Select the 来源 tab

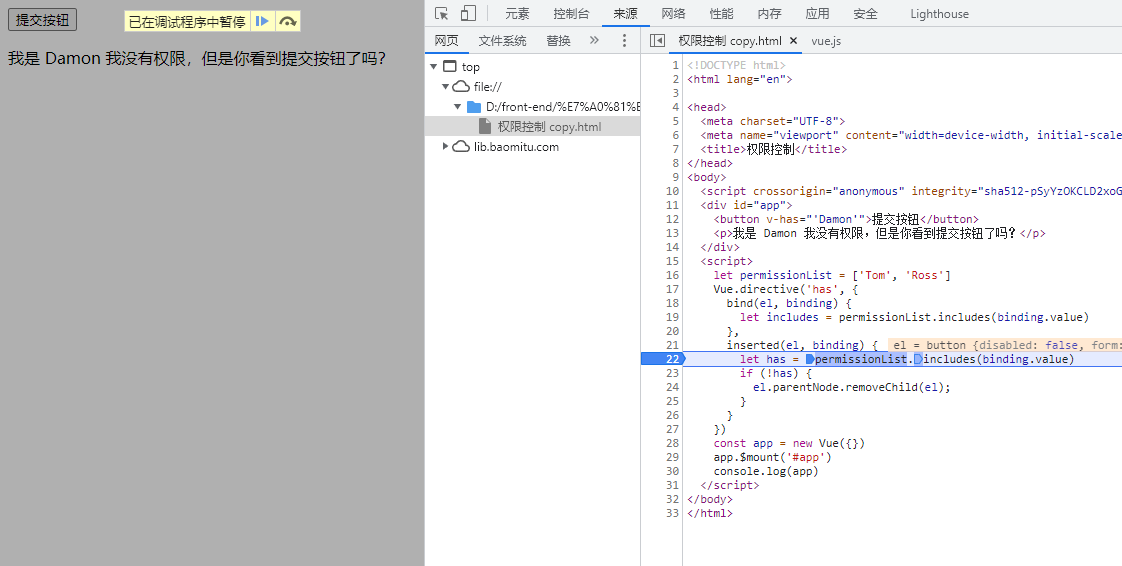(625, 14)
